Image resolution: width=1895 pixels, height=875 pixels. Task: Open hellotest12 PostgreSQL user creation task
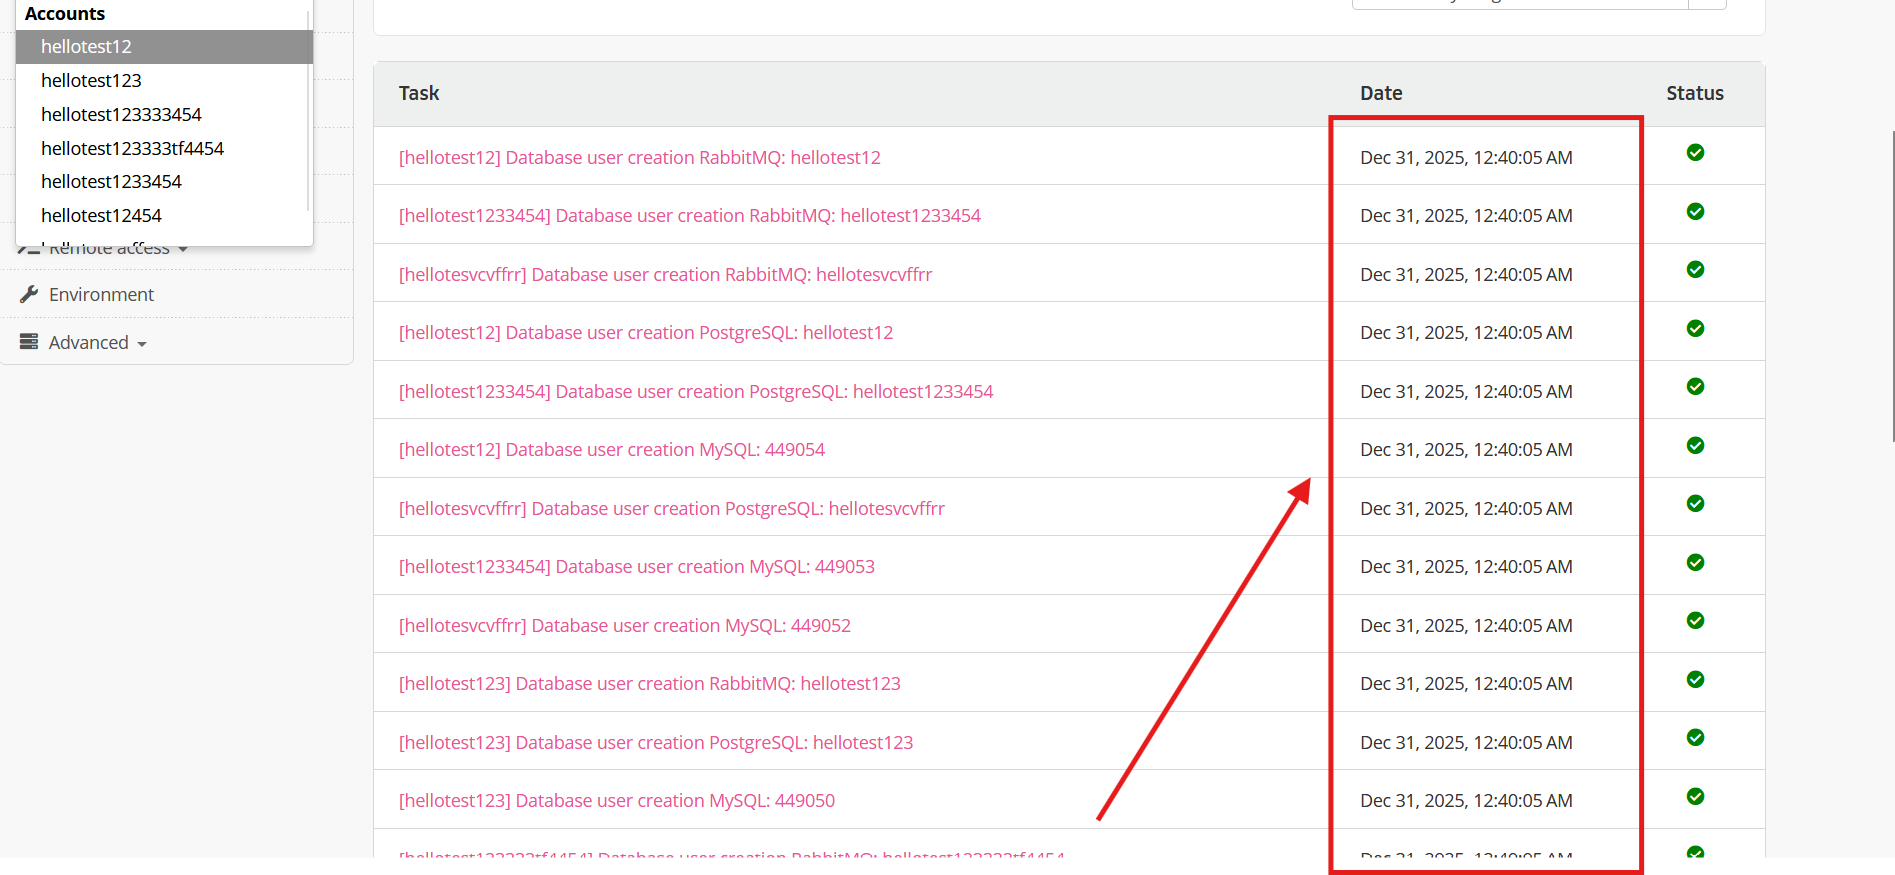coord(645,332)
